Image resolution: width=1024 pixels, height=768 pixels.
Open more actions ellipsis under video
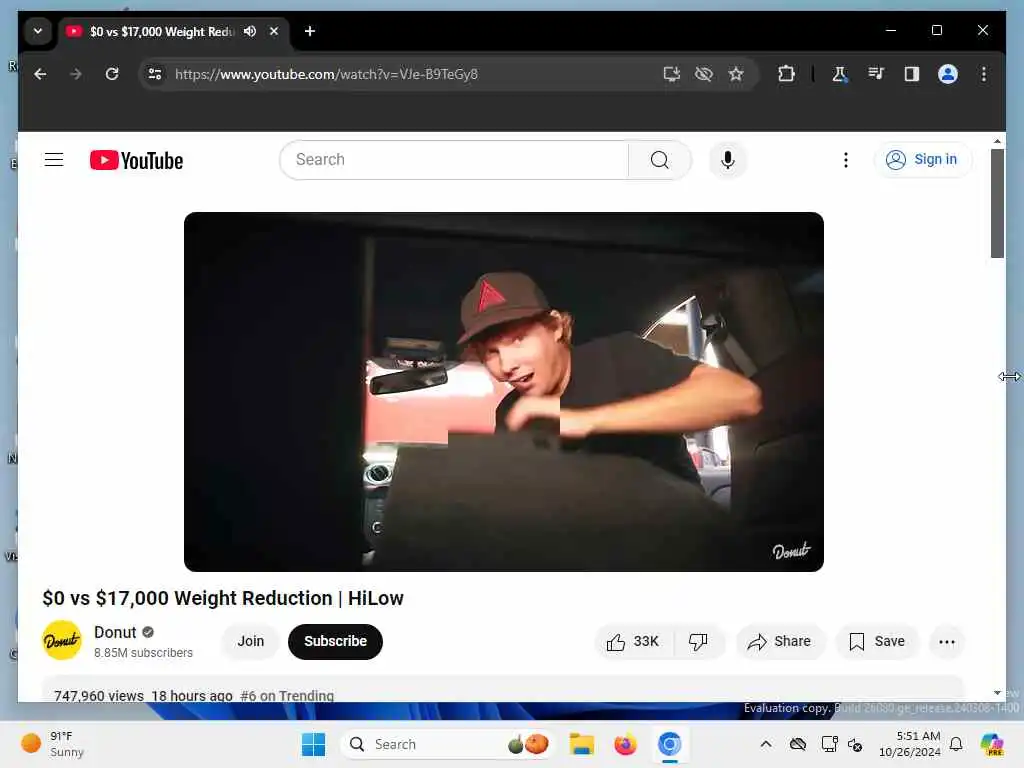tap(947, 642)
